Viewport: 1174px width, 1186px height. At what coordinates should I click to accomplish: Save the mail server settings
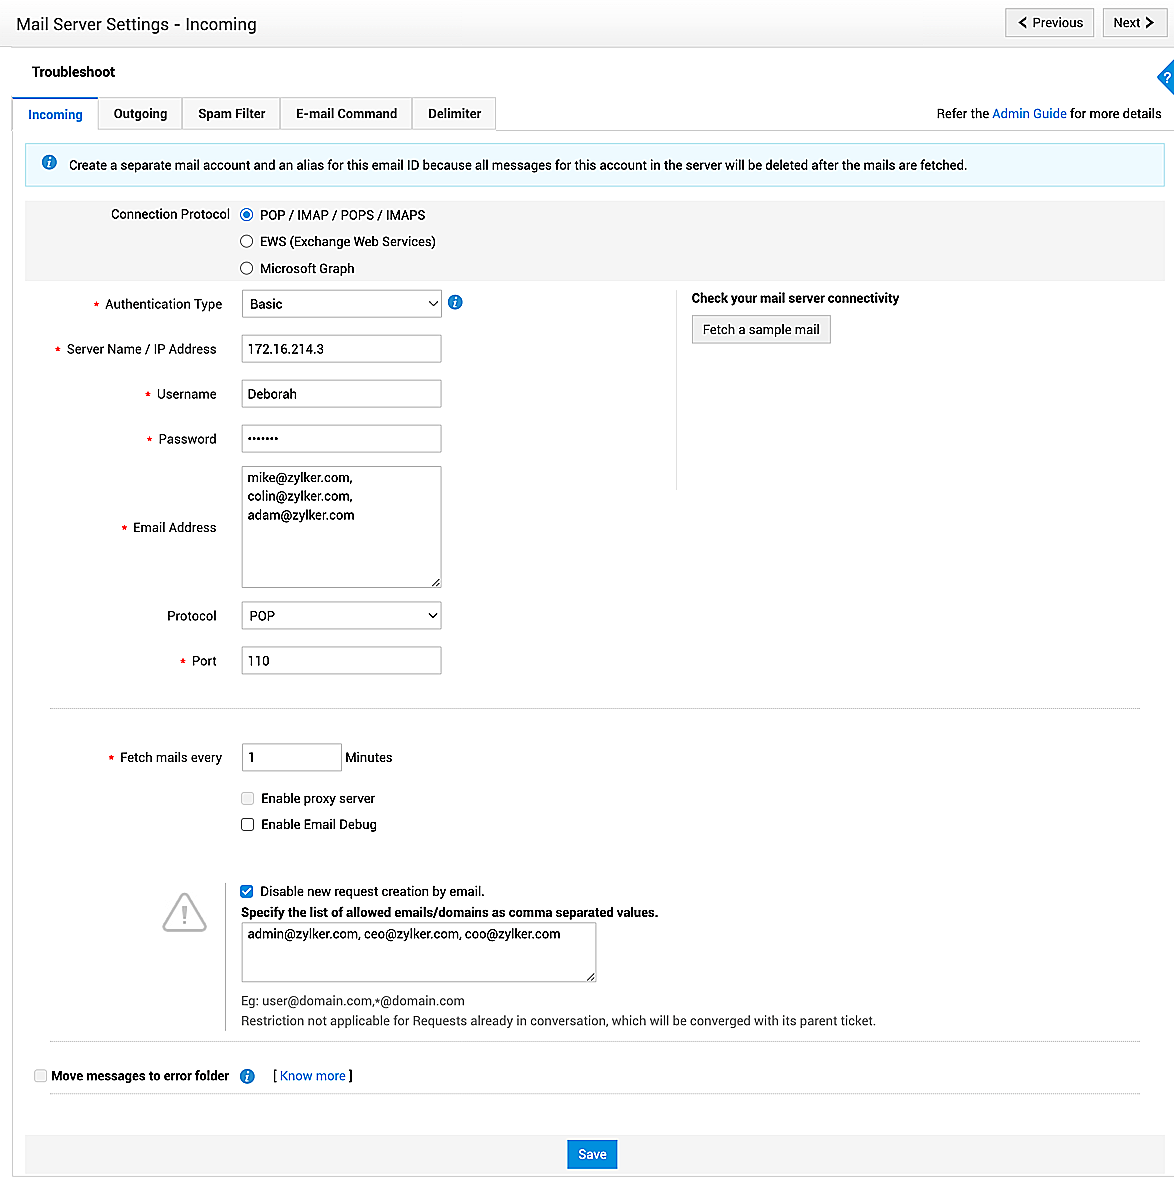point(592,1154)
